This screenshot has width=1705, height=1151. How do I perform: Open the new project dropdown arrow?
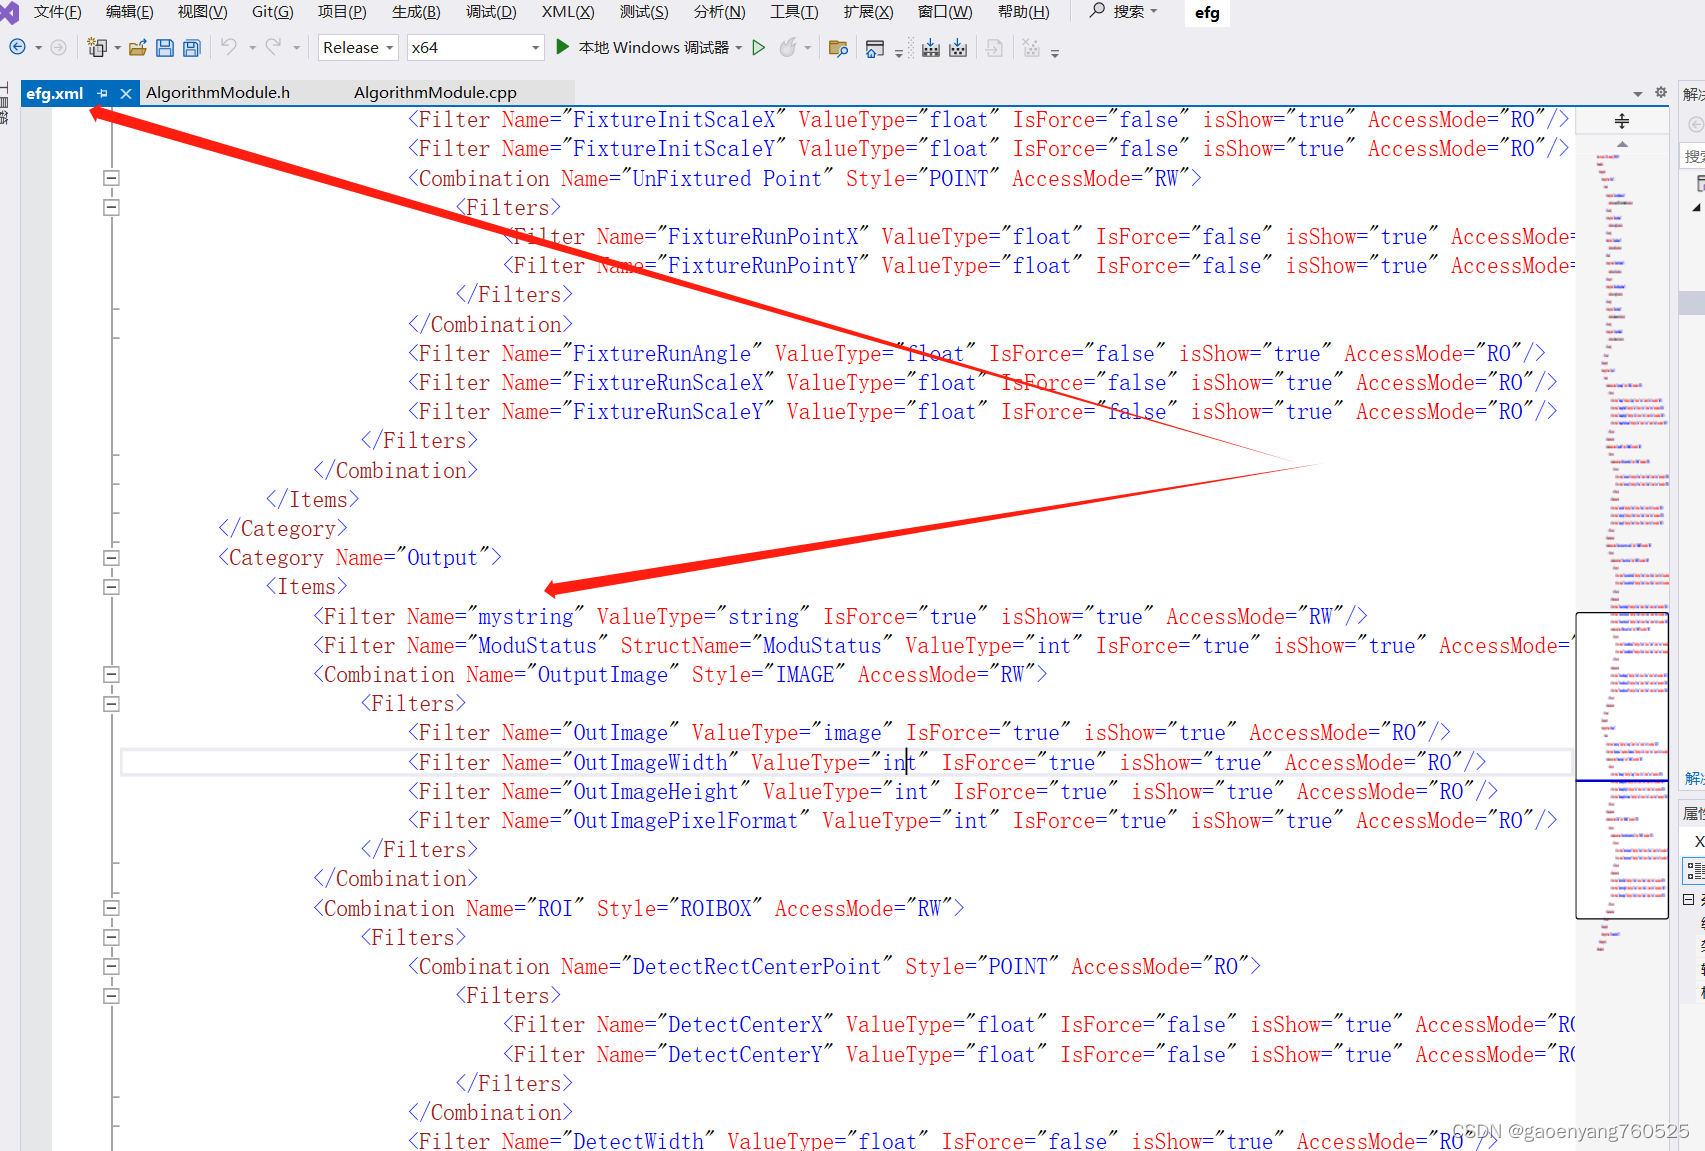(x=117, y=47)
